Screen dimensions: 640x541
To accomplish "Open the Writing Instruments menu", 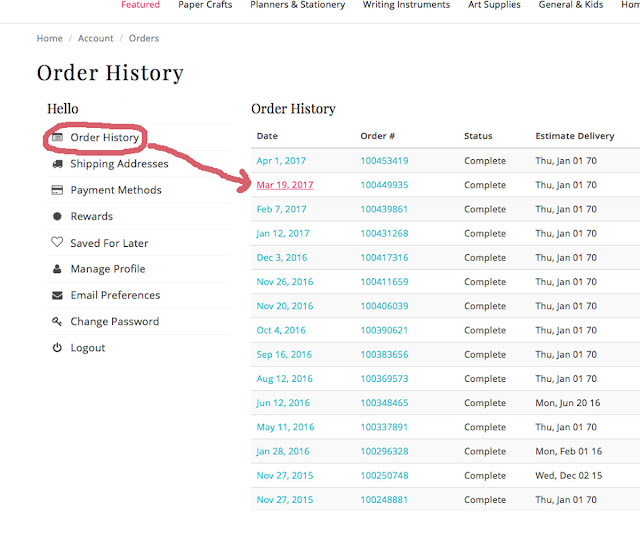I will click(x=407, y=5).
